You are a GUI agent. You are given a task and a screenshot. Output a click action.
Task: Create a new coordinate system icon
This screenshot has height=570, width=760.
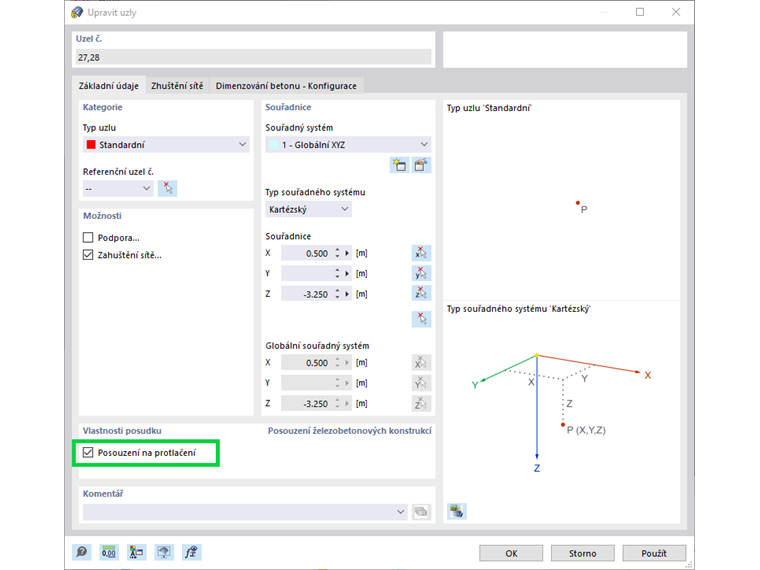click(x=399, y=165)
